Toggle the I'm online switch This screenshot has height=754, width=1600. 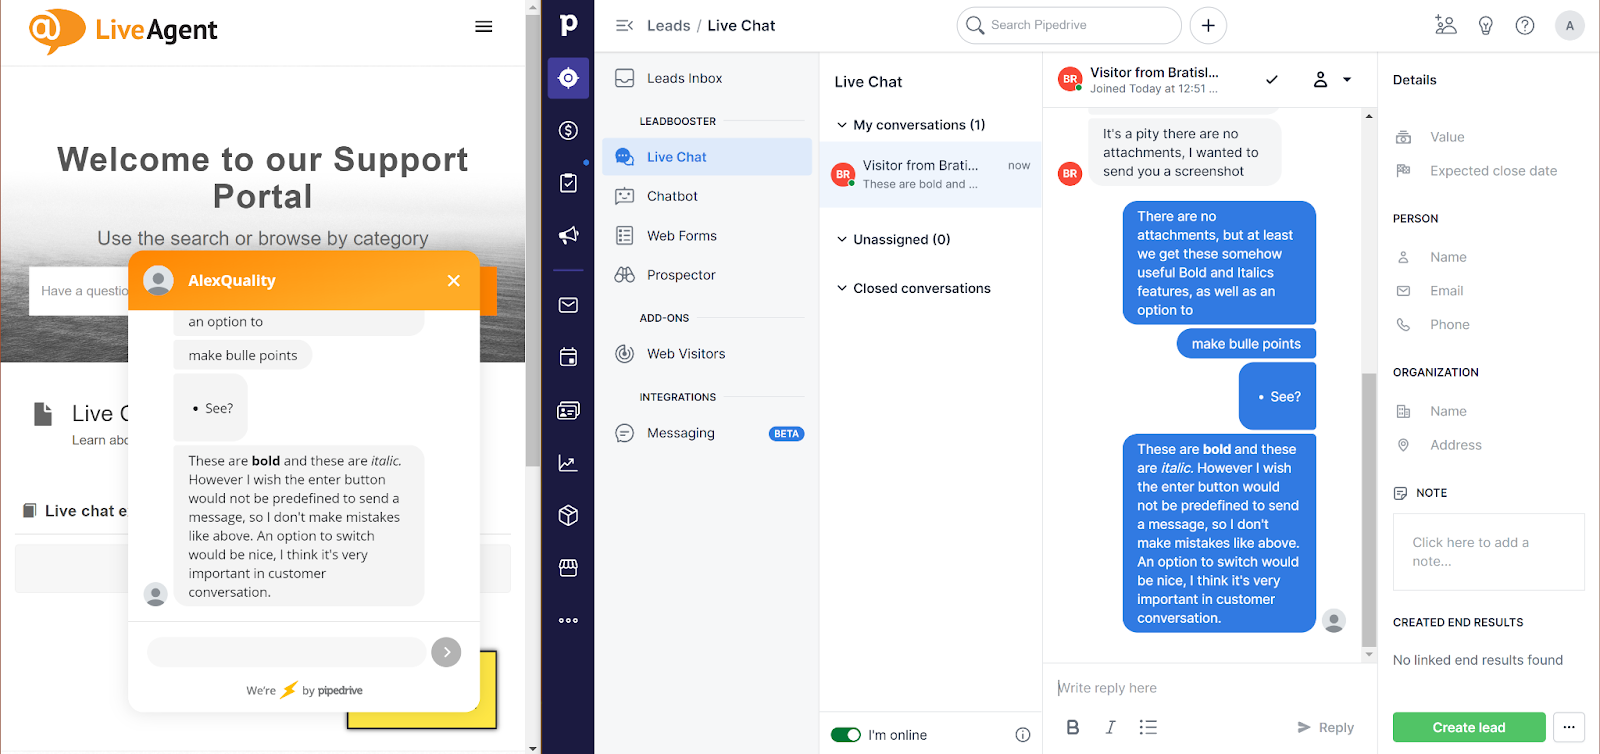(846, 735)
